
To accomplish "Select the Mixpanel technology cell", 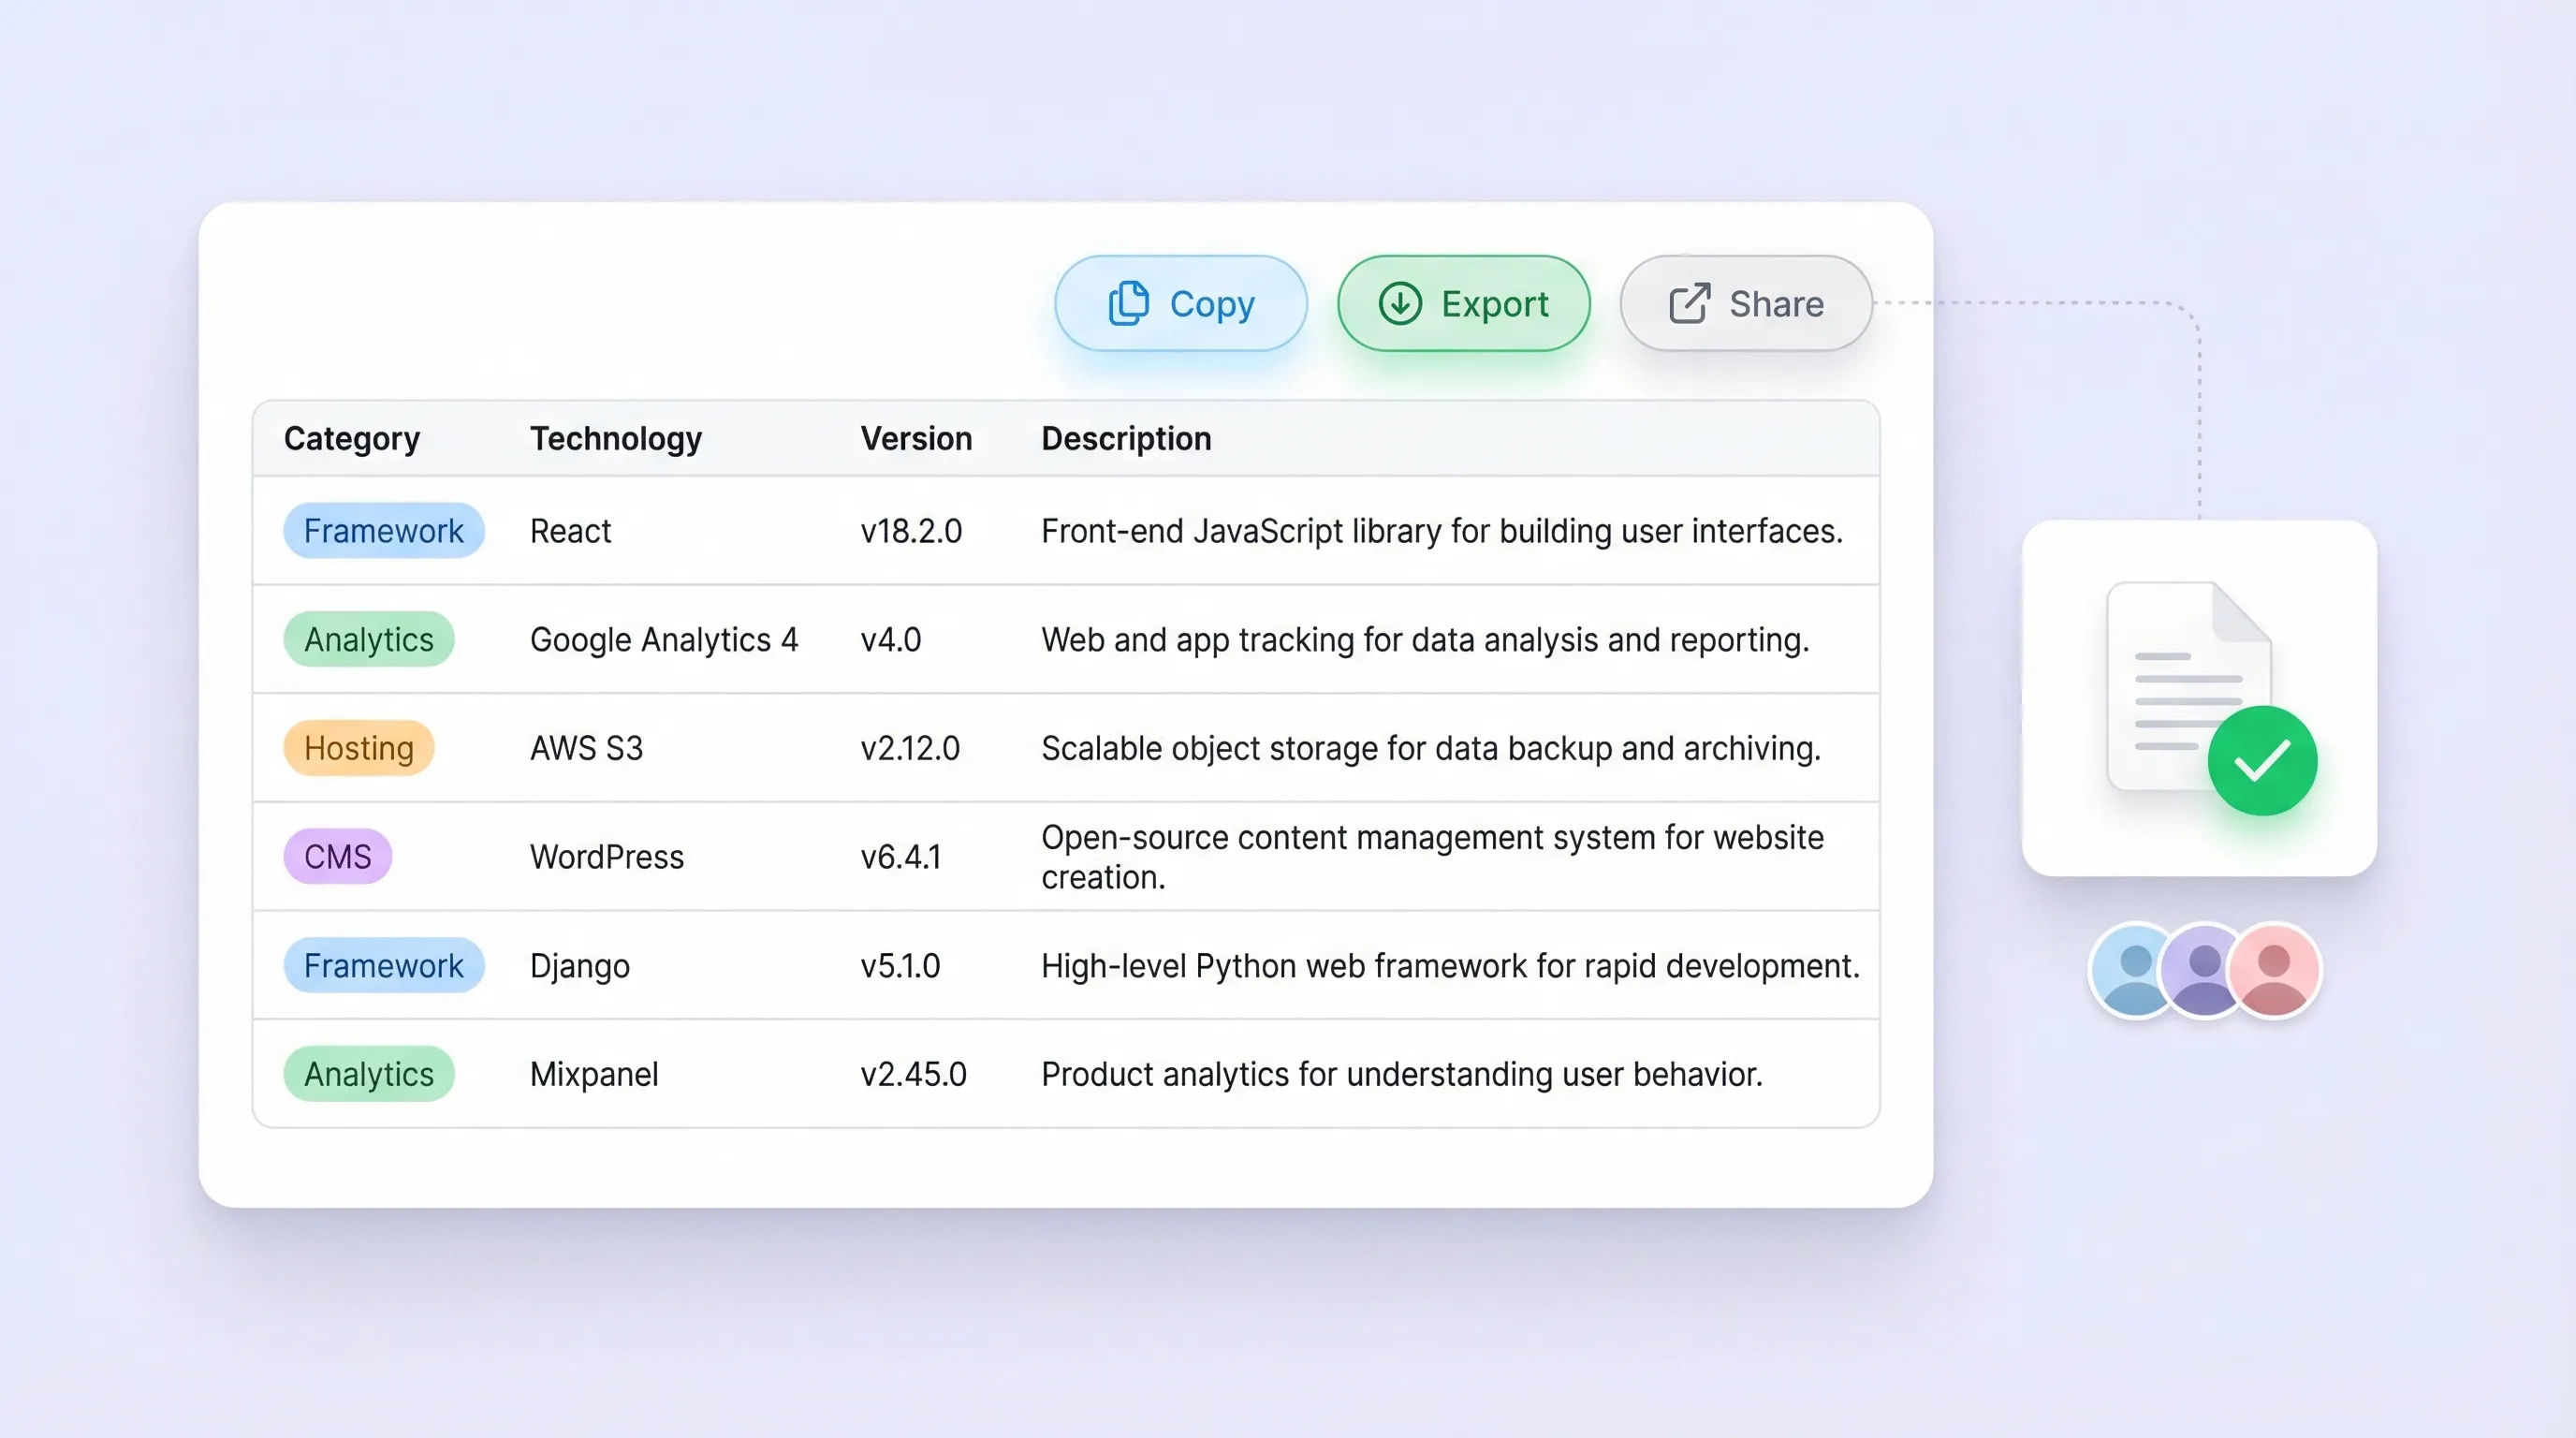I will [x=594, y=1074].
